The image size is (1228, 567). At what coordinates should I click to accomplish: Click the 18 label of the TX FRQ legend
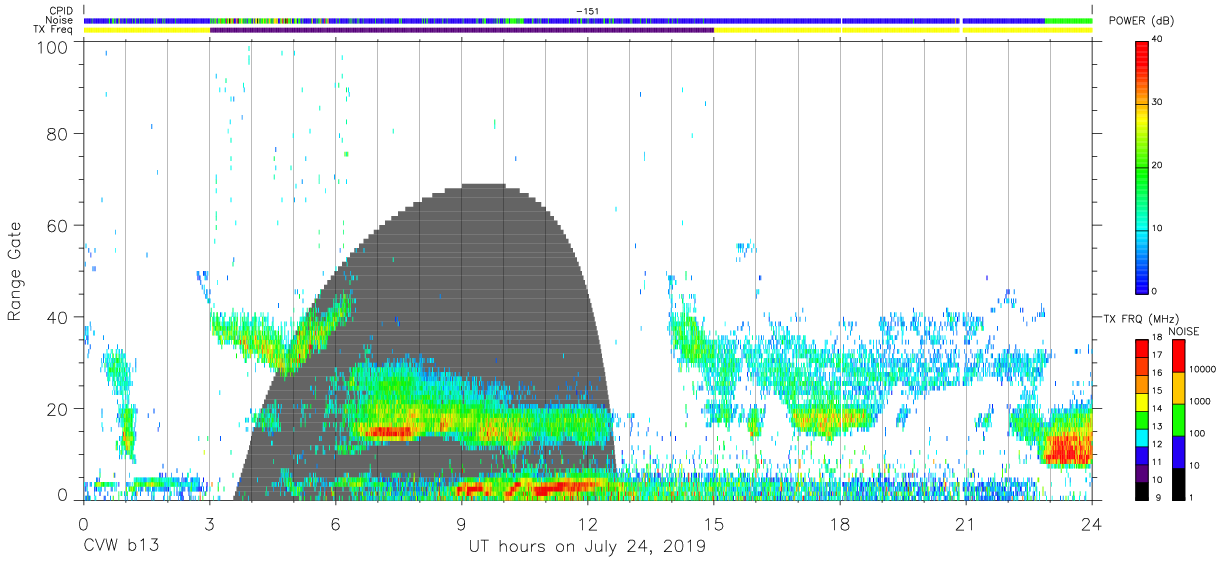coord(1157,339)
